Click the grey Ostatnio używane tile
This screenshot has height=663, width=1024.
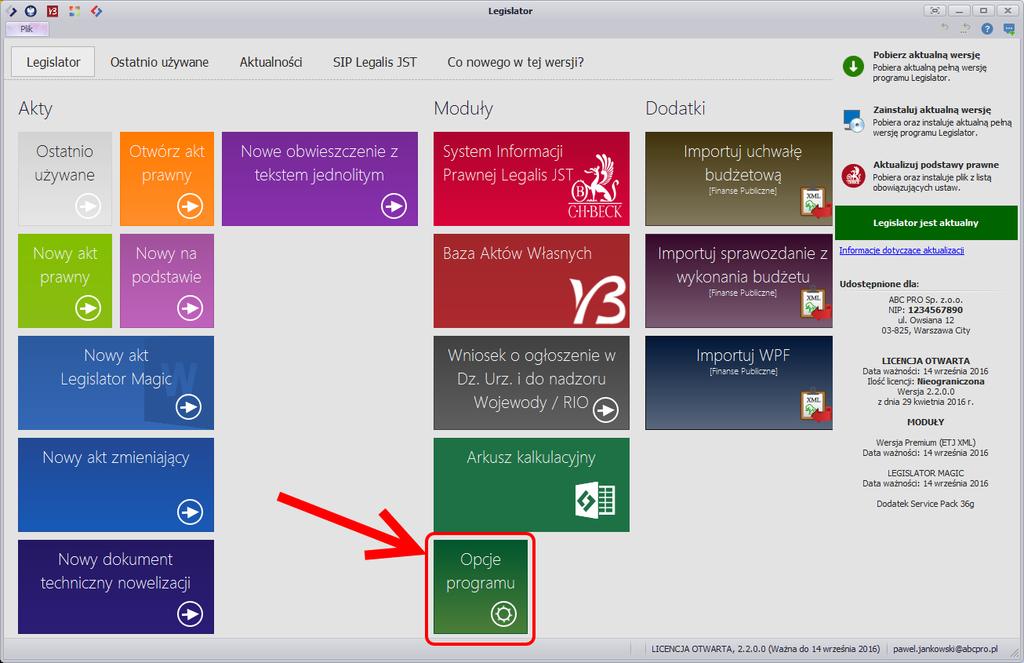pos(65,179)
